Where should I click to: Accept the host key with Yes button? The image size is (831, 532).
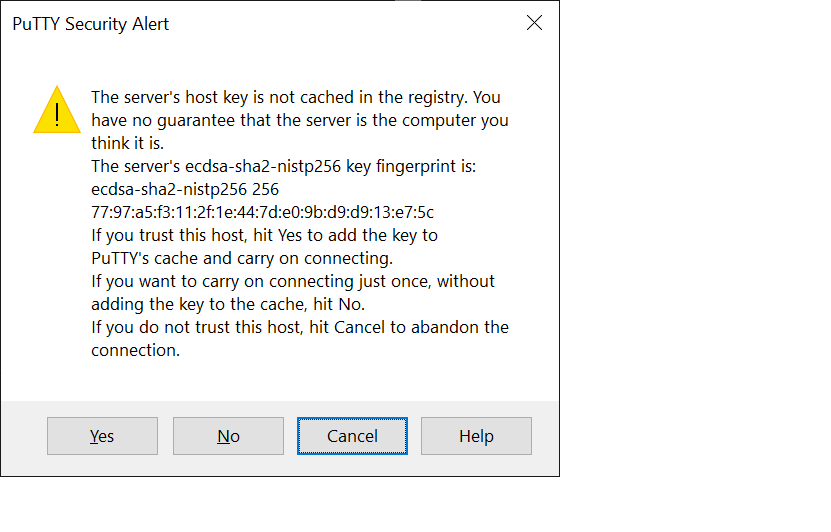(x=102, y=436)
